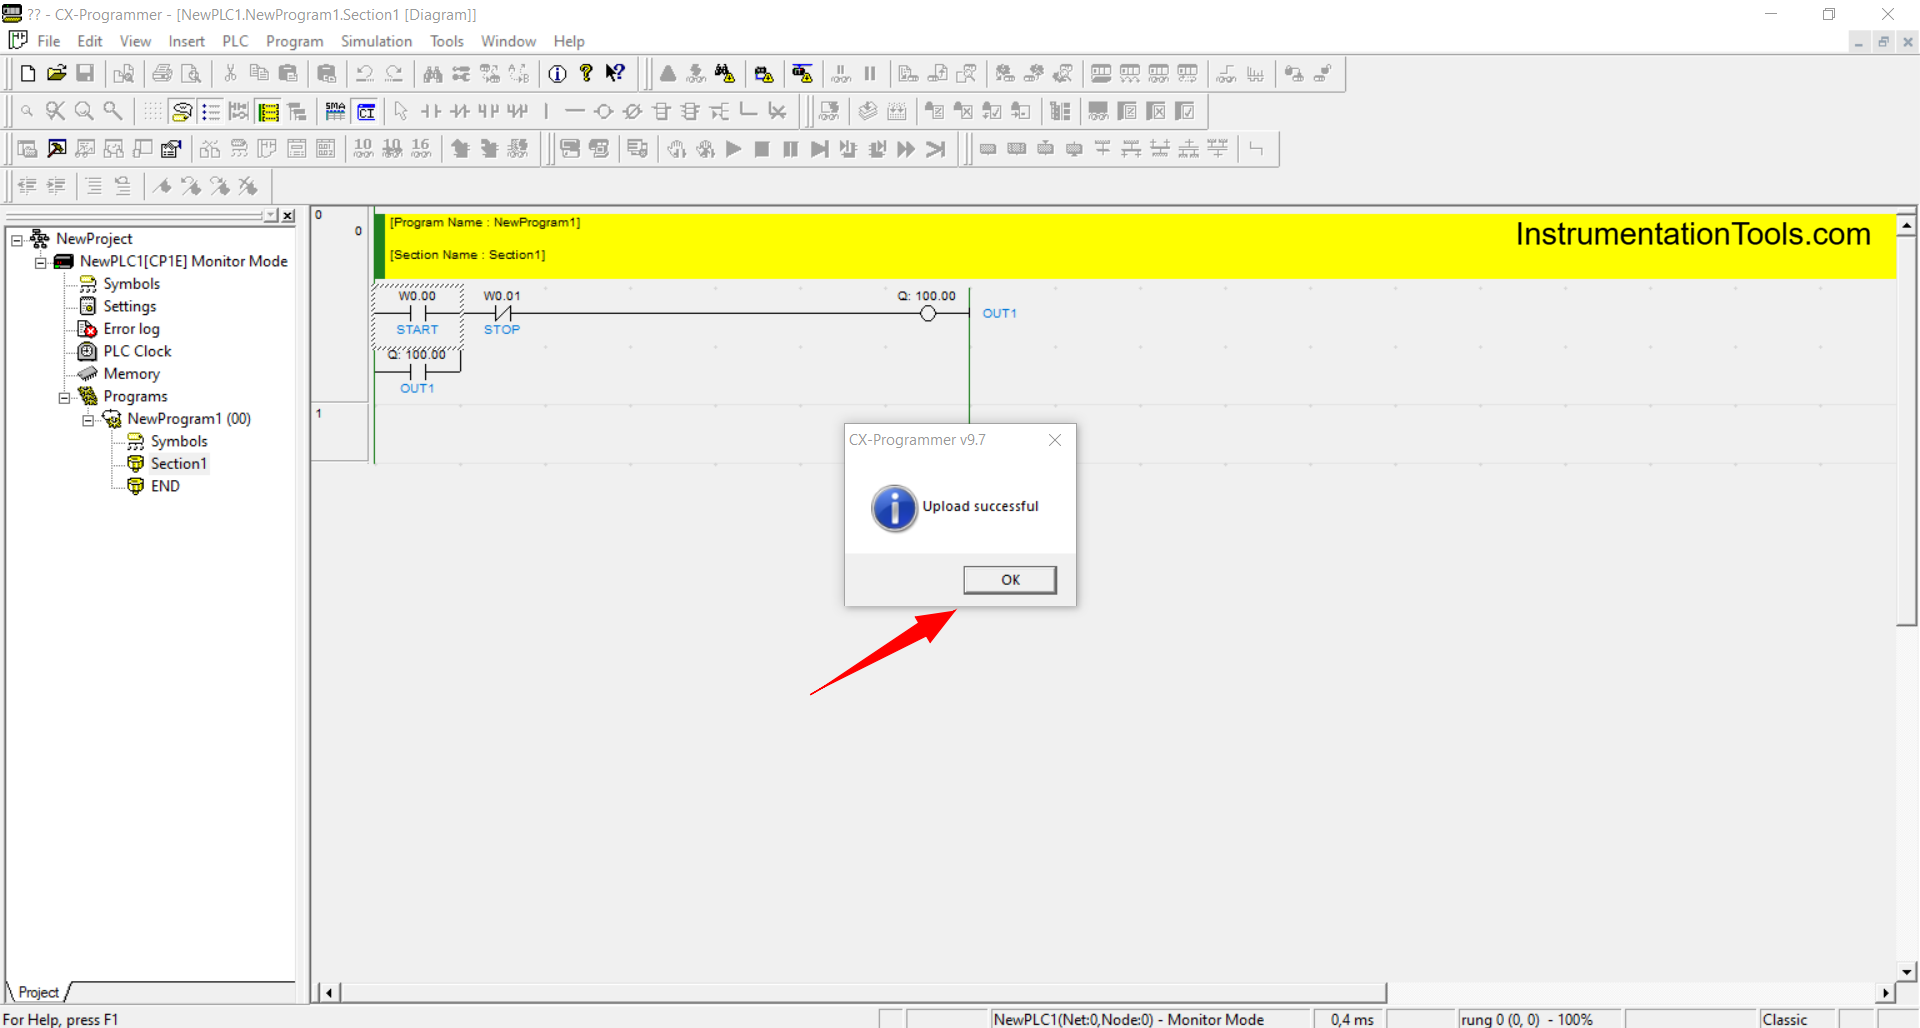Select the New Closed Coil tool
This screenshot has height=1028, width=1920.
632,111
